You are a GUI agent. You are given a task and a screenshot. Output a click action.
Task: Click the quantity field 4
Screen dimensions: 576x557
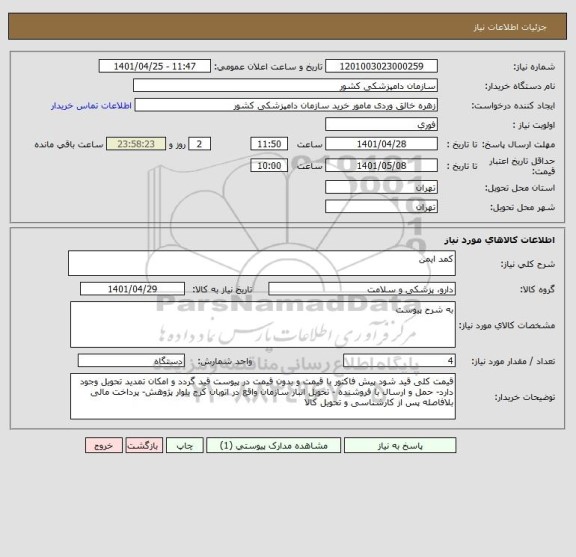[x=399, y=361]
